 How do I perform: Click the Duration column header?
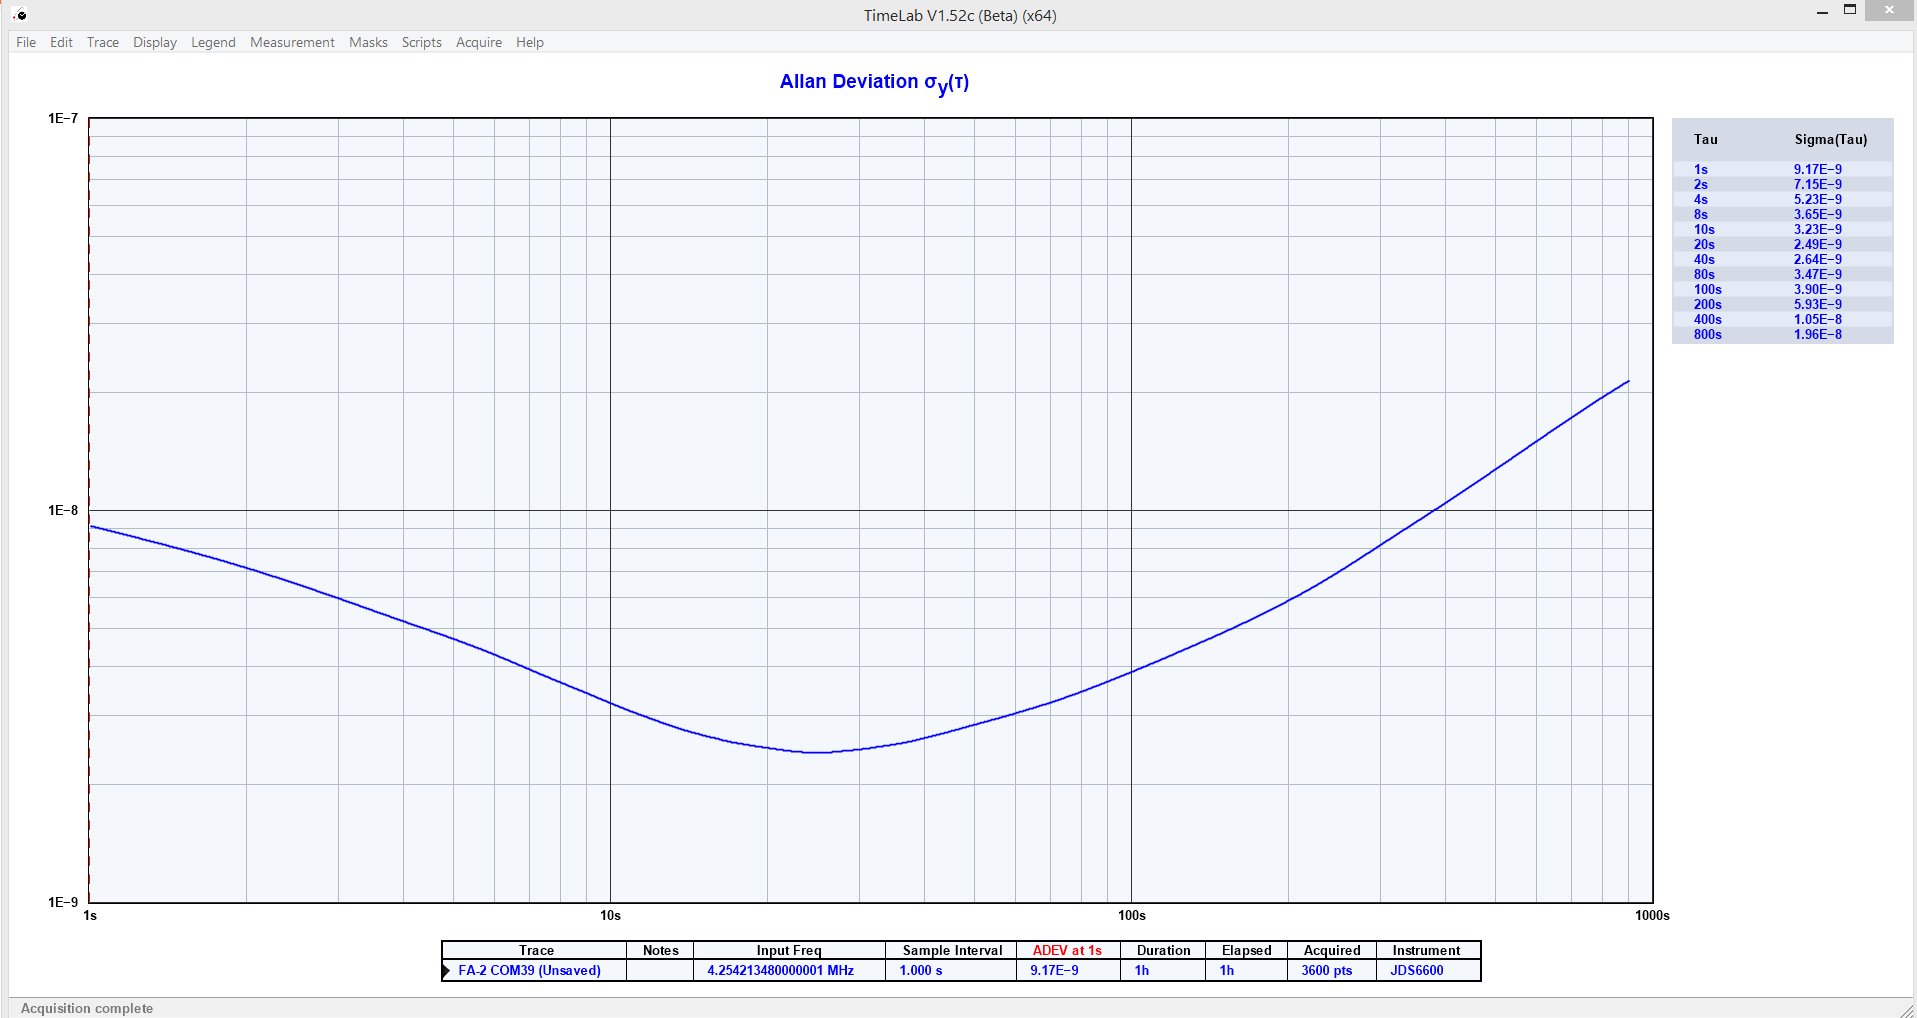pos(1163,950)
